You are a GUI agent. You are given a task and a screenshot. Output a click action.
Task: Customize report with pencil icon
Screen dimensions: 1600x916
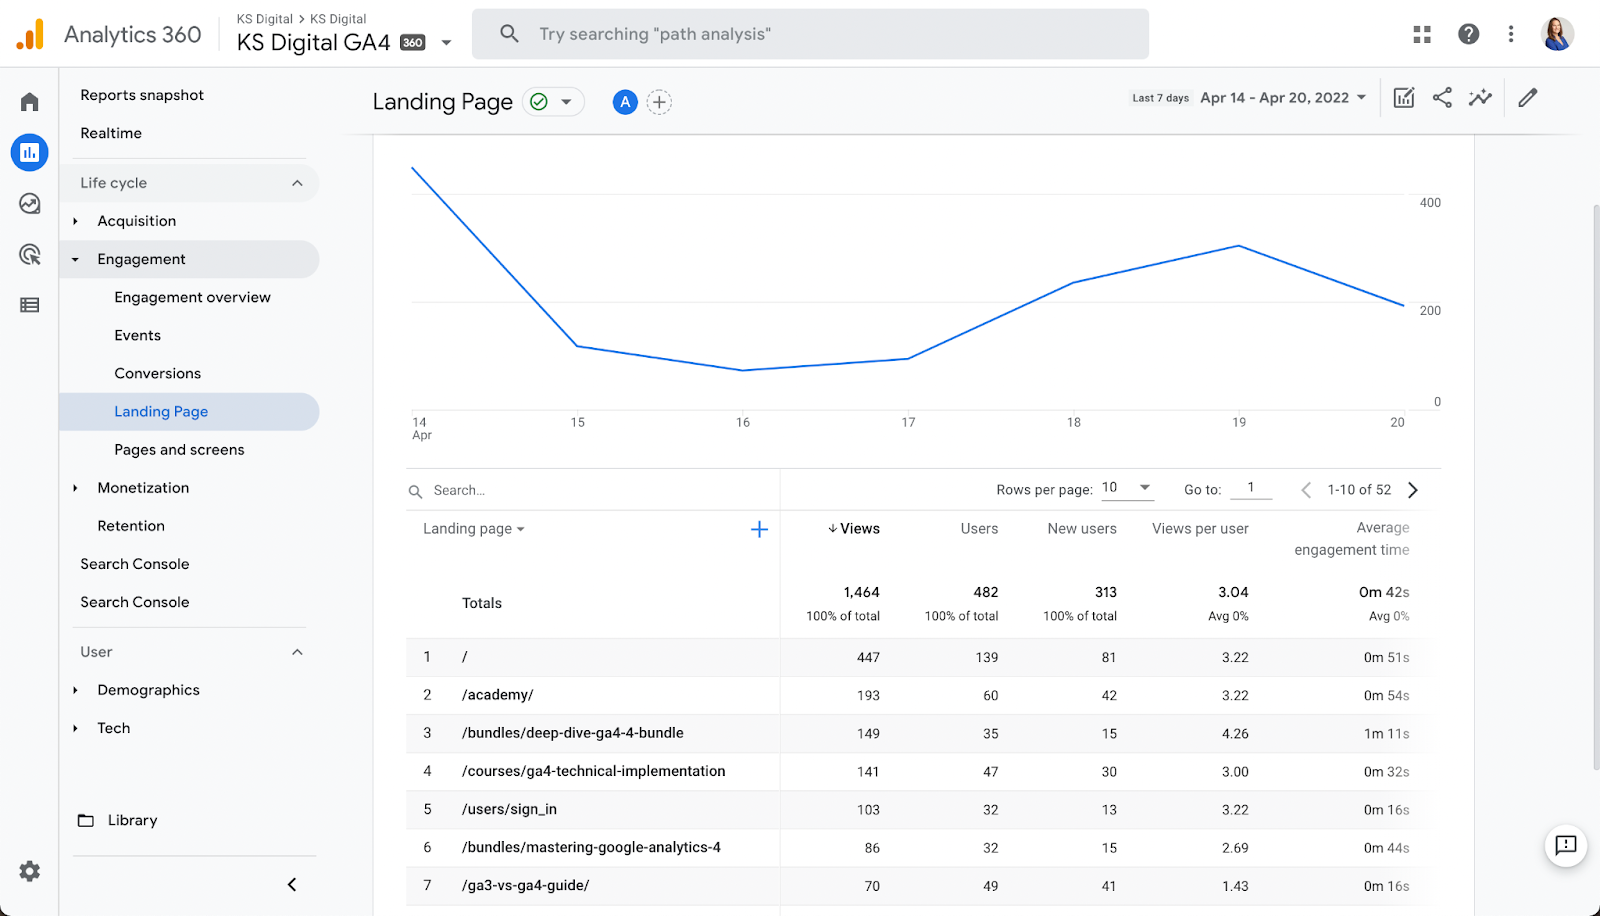coord(1528,97)
